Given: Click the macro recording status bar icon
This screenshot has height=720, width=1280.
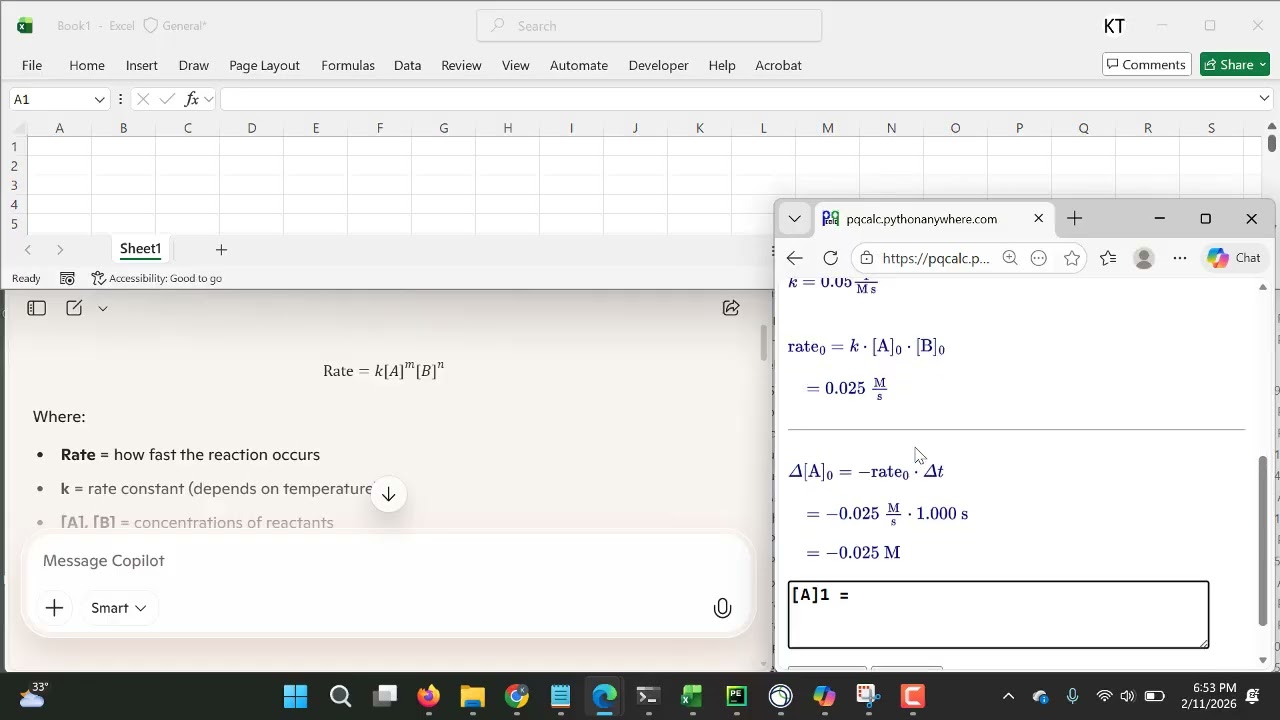Looking at the screenshot, I should (x=67, y=278).
